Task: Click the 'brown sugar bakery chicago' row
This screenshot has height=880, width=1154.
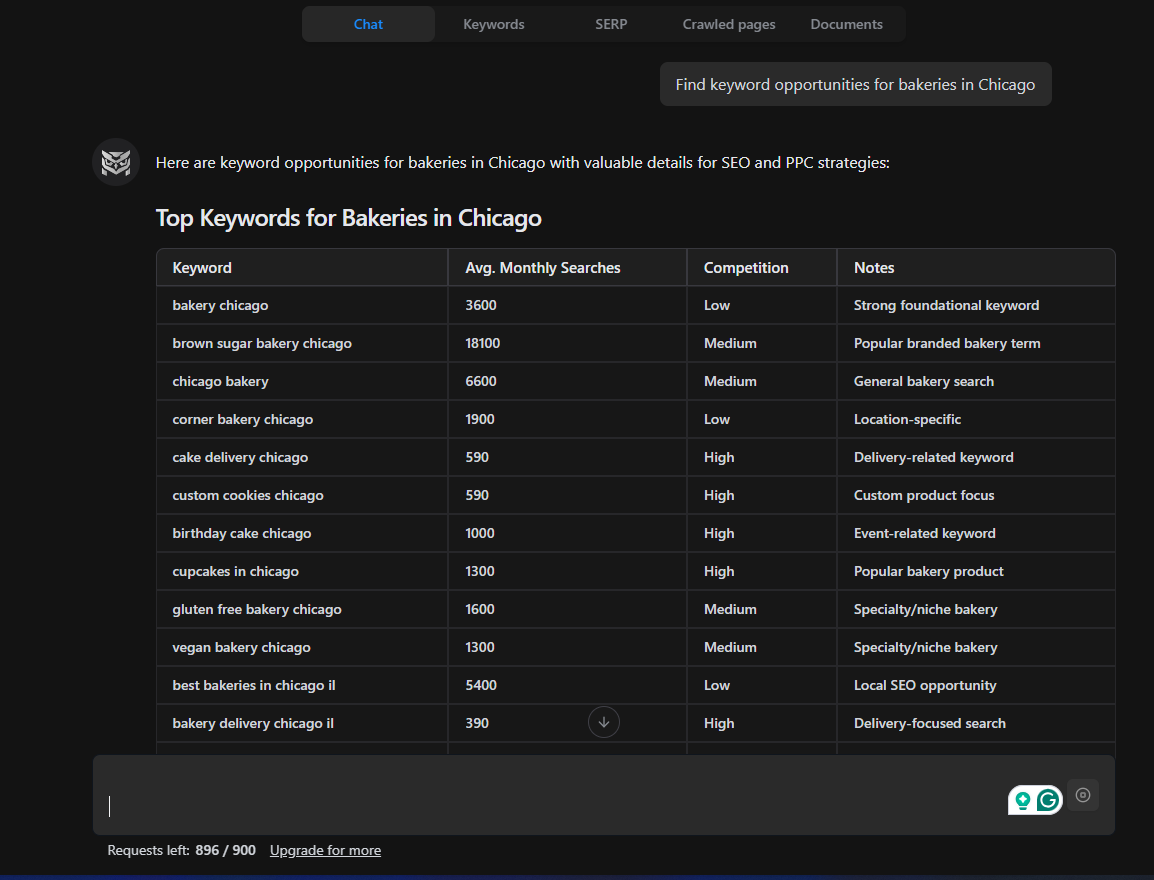Action: [300, 343]
